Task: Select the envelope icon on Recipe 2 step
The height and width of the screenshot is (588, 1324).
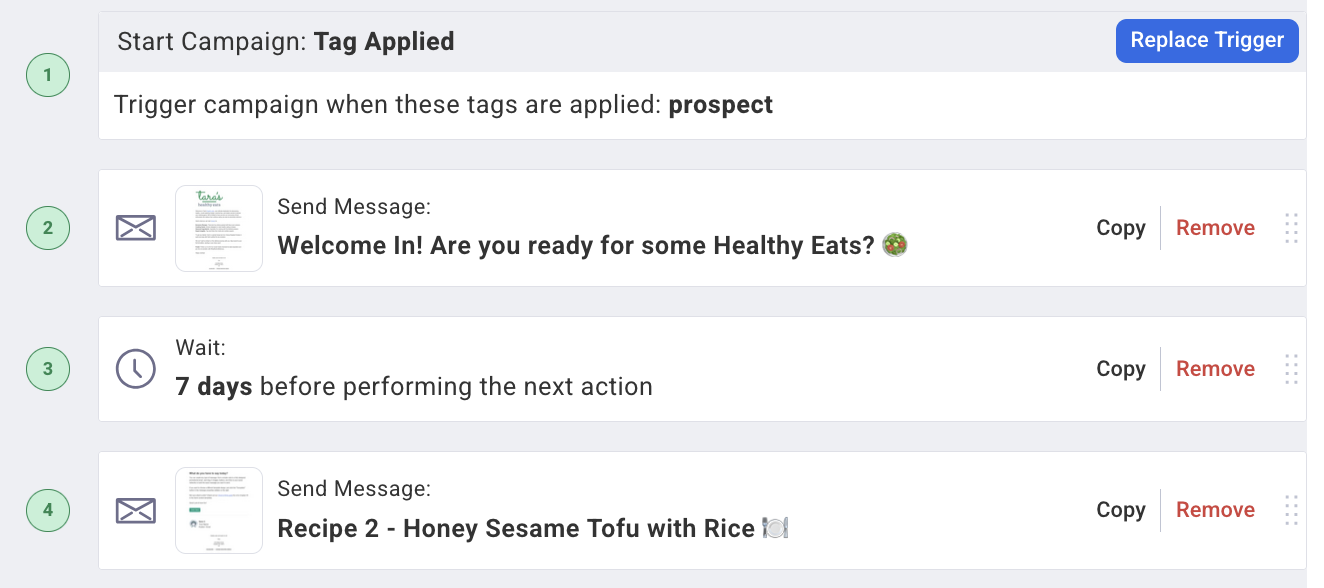Action: point(136,511)
